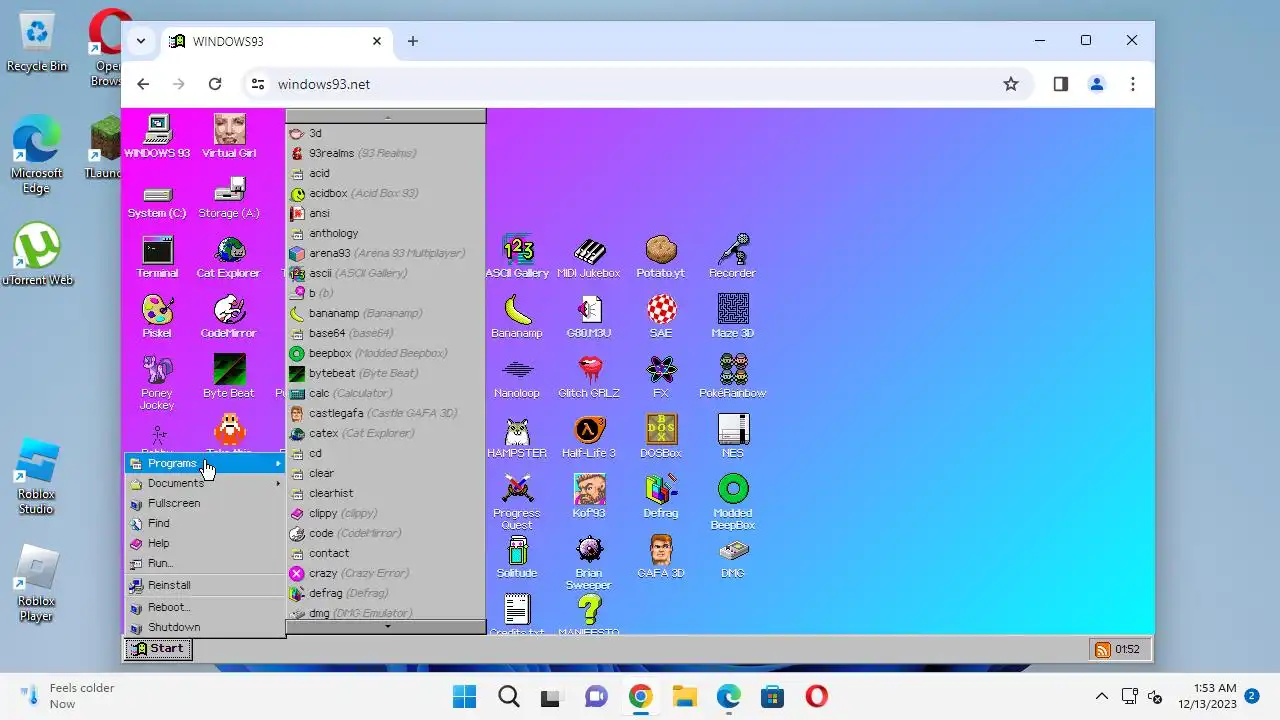Open Opera from the Windows taskbar
This screenshot has width=1280, height=720.
point(816,696)
